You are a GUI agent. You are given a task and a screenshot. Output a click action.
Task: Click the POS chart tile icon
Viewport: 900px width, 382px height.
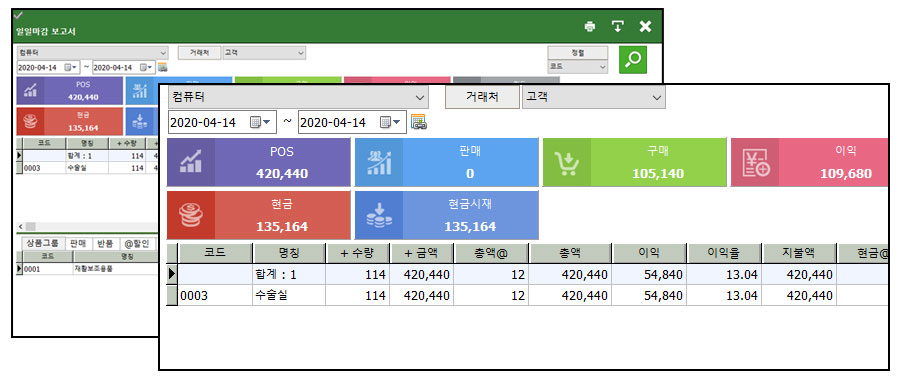[191, 162]
